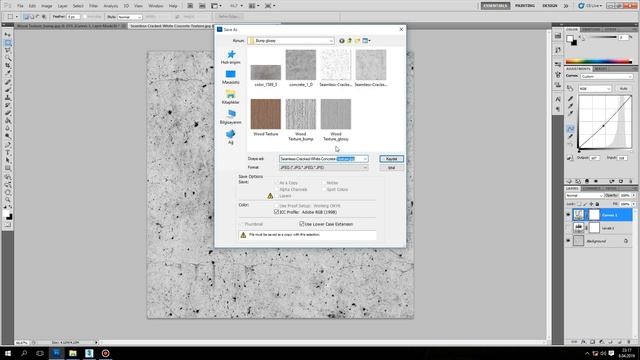
Task: Create a new folder in Save As
Action: coord(357,41)
